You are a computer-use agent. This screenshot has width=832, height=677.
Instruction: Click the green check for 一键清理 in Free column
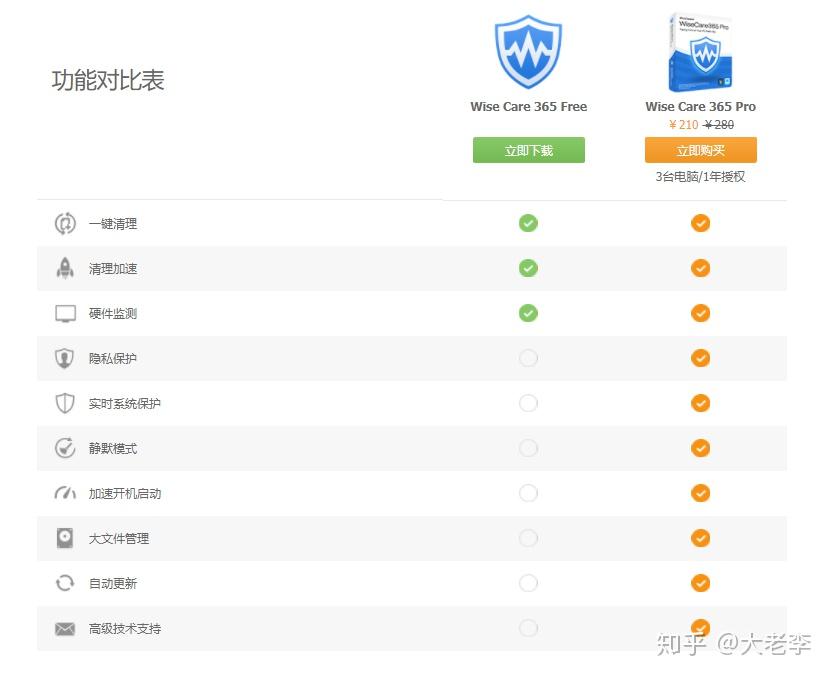528,223
